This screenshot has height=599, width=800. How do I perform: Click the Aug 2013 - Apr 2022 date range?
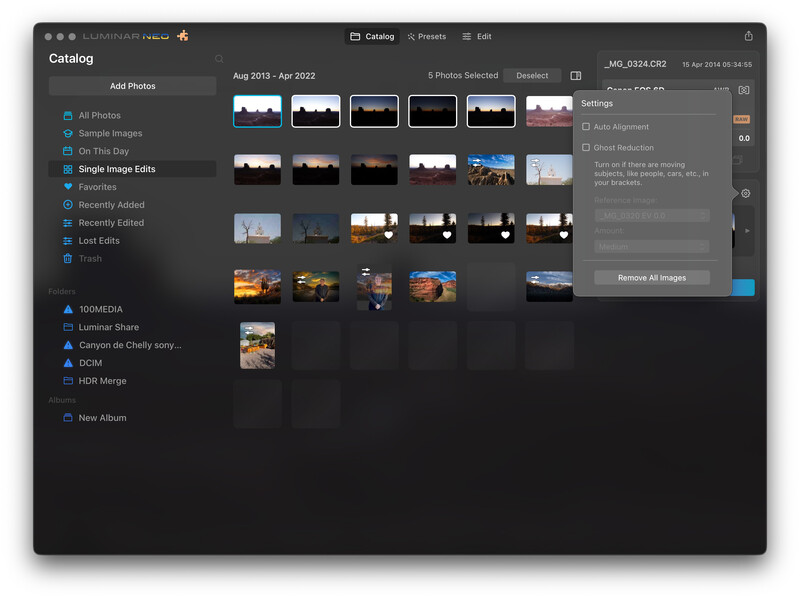coord(274,76)
